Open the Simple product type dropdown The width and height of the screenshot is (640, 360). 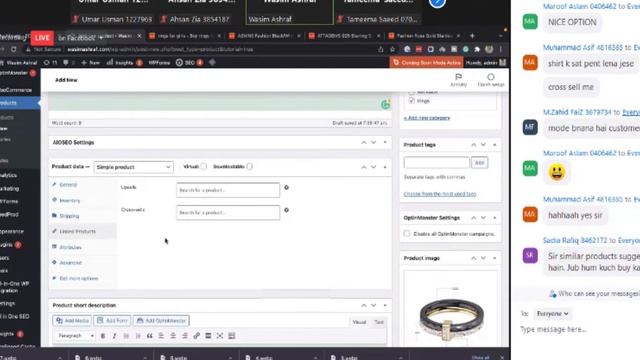point(133,167)
